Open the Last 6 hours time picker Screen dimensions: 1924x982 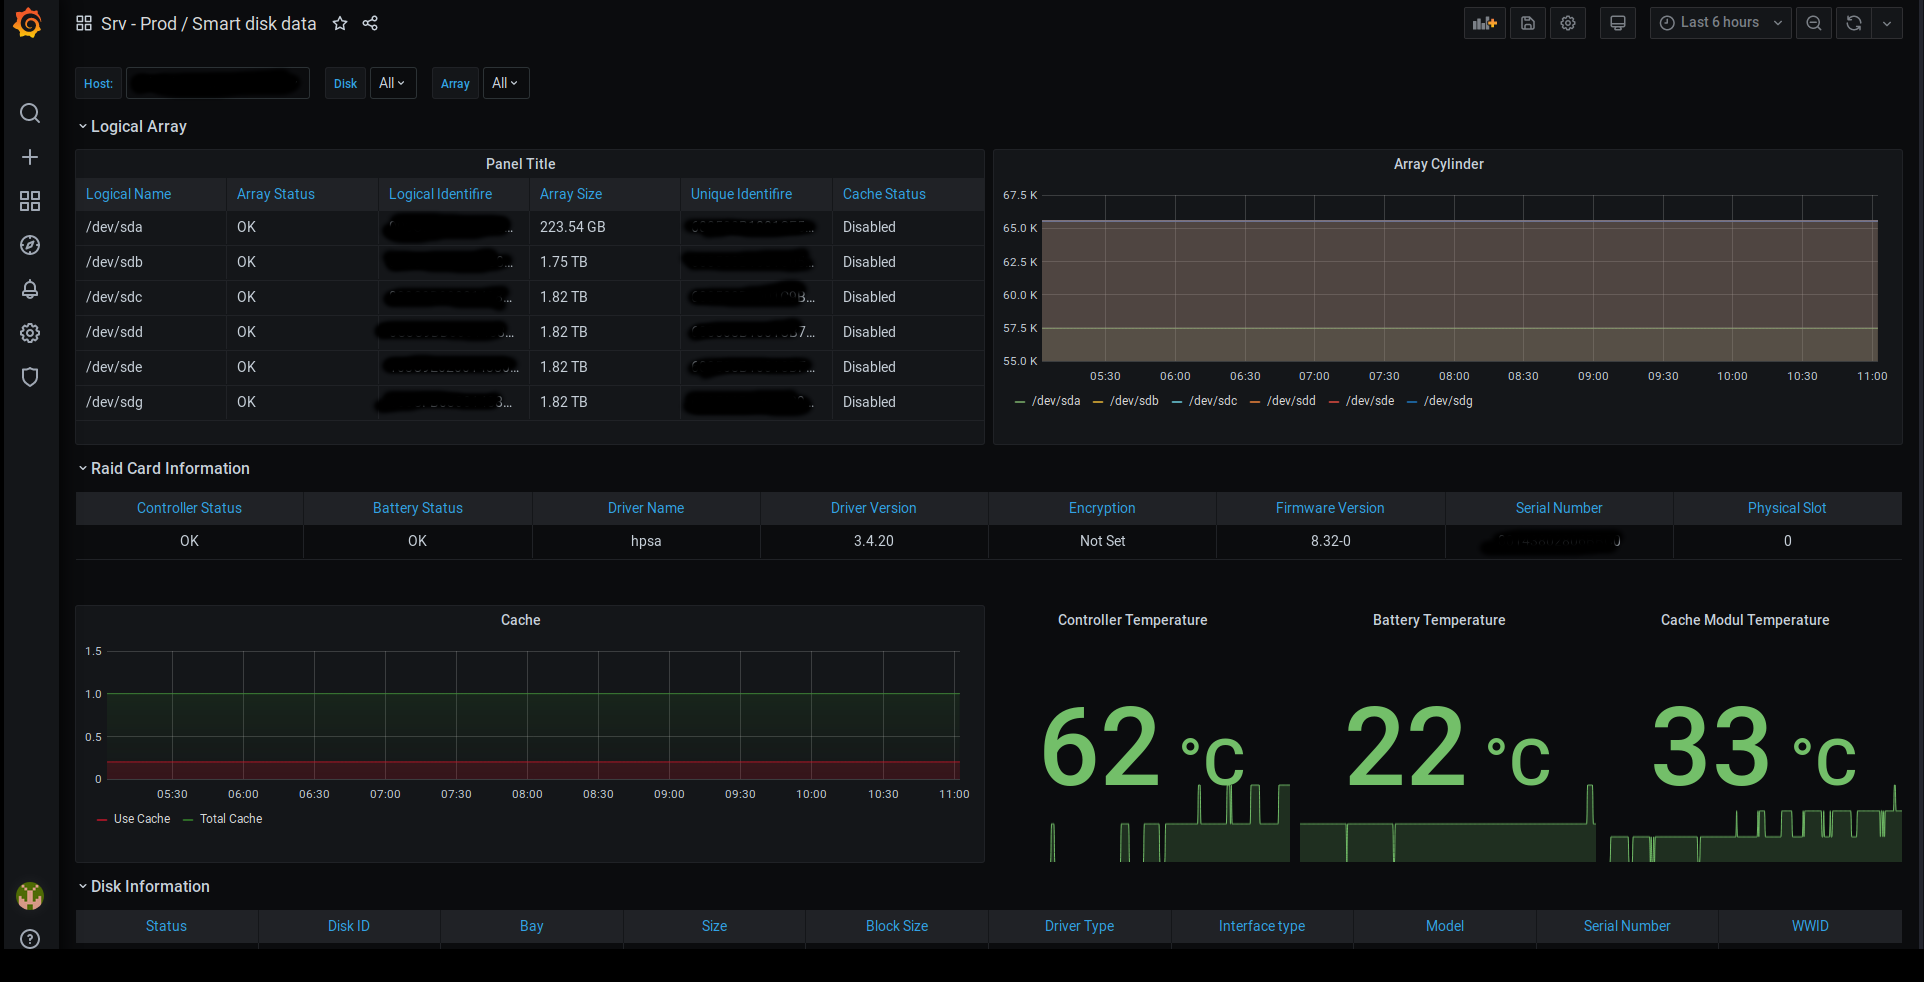(x=1721, y=23)
